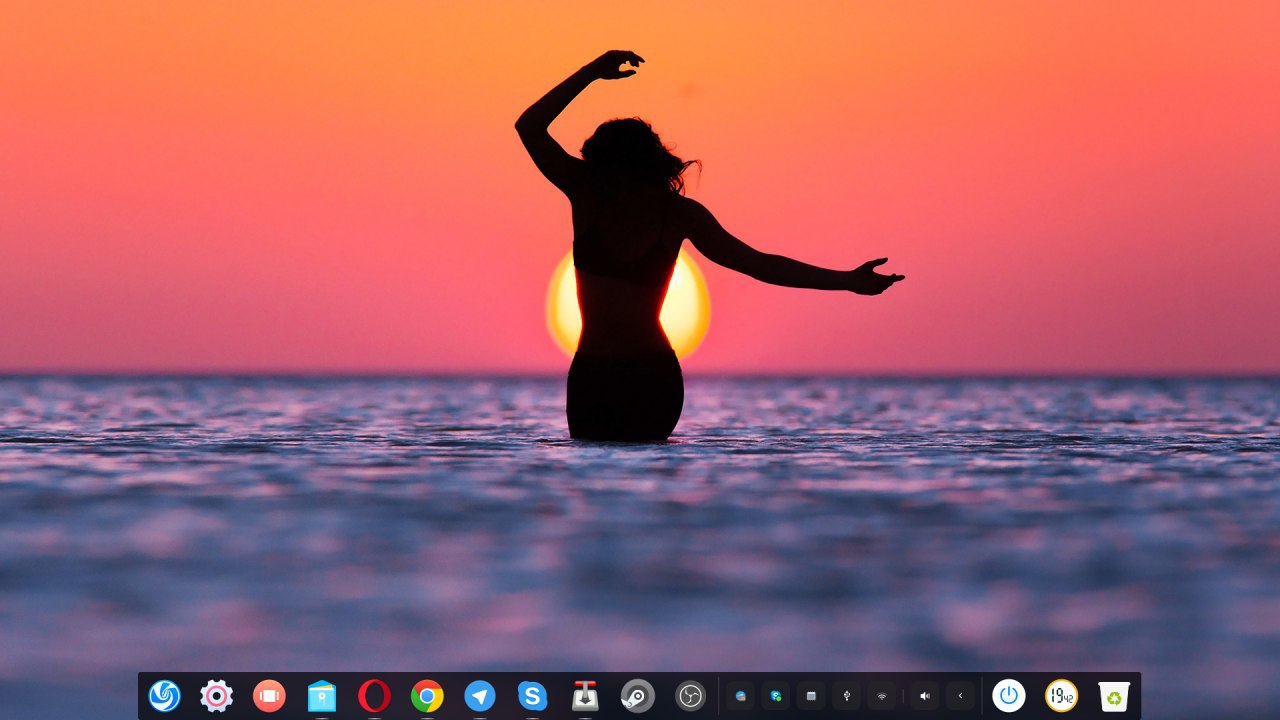This screenshot has height=720, width=1280.
Task: Launch Opera browser from the dock
Action: (374, 696)
